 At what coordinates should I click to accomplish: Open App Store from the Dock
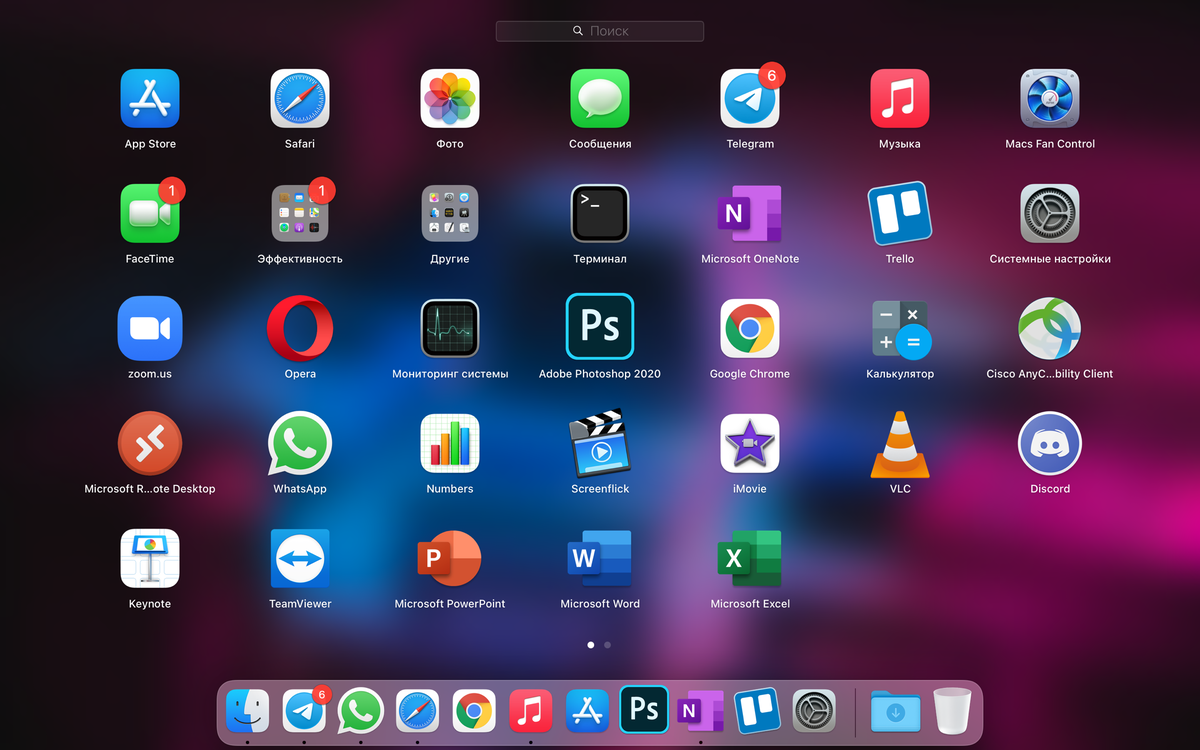[x=588, y=711]
